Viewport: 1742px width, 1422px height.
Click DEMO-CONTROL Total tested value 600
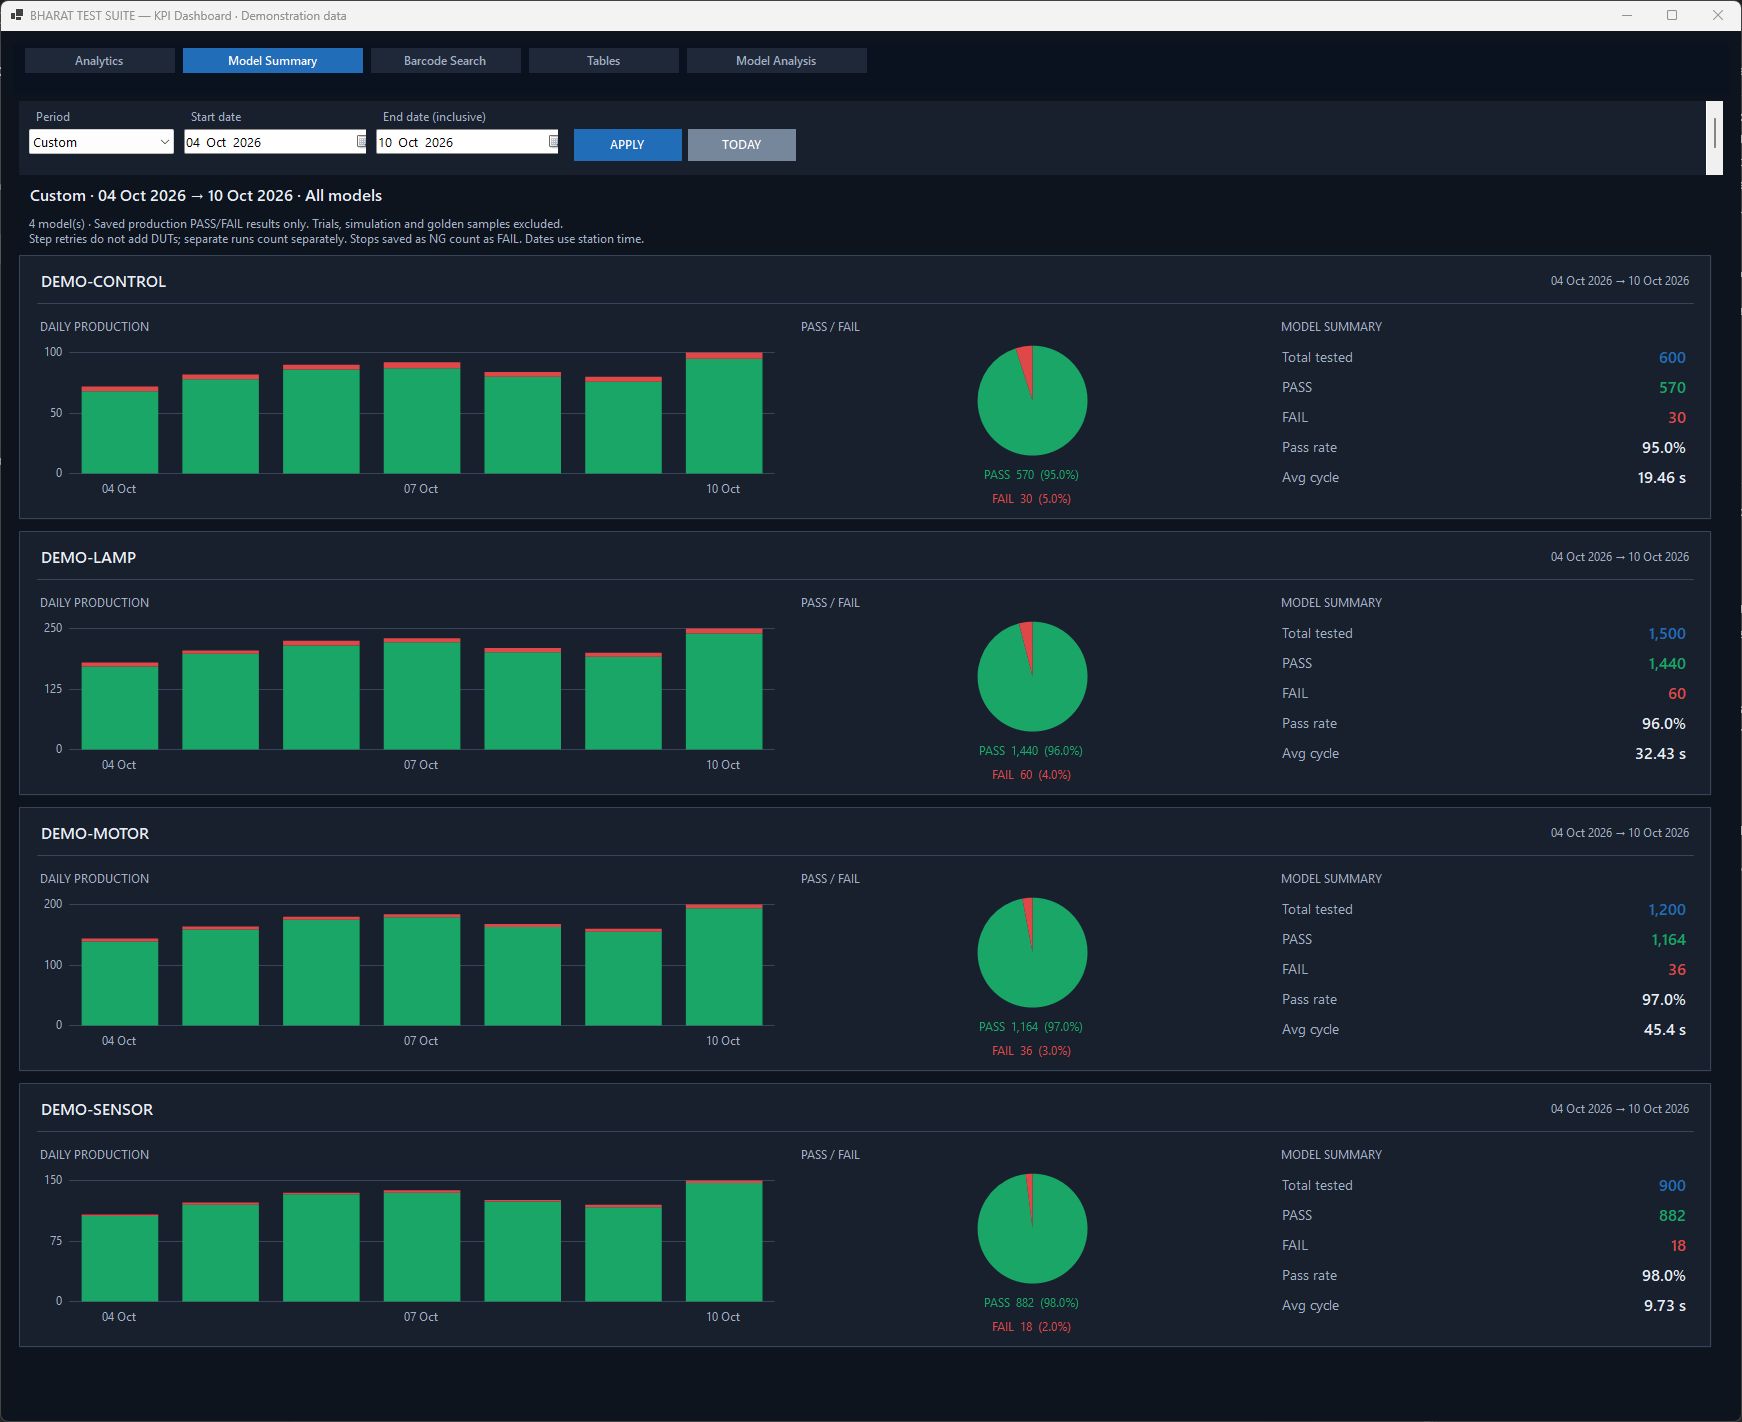click(x=1672, y=358)
